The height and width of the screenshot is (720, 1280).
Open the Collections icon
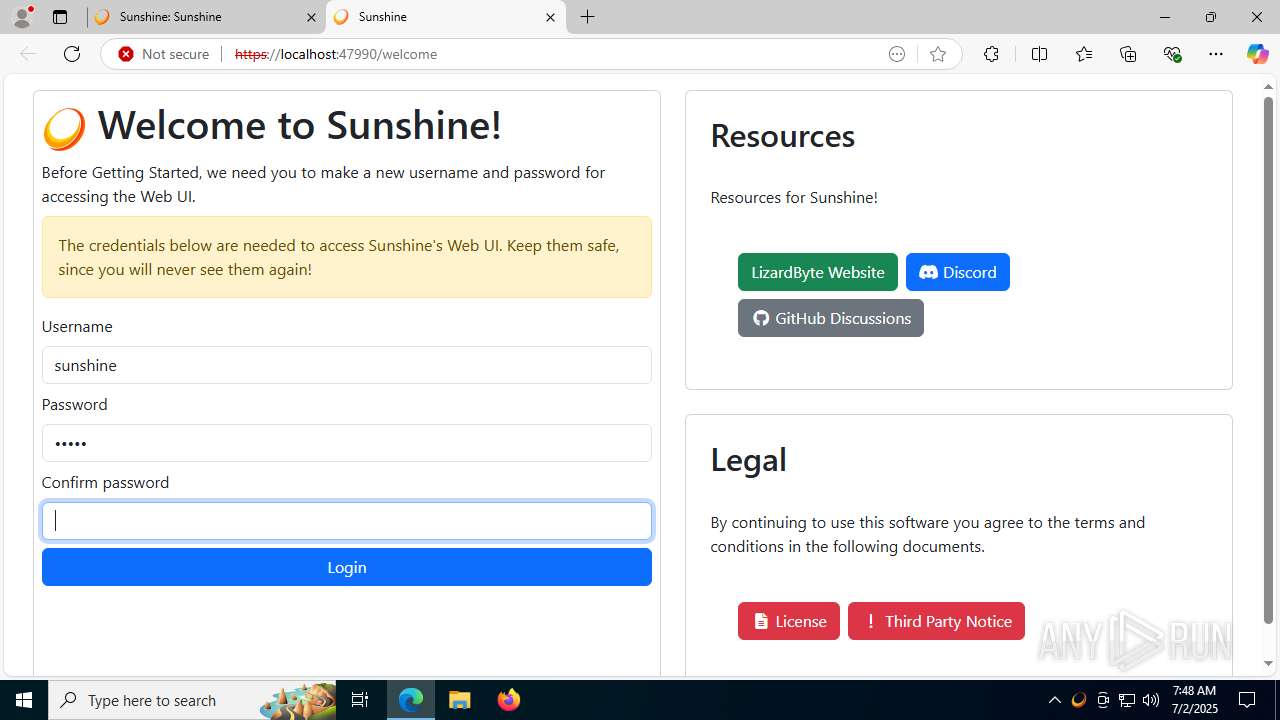tap(1128, 54)
